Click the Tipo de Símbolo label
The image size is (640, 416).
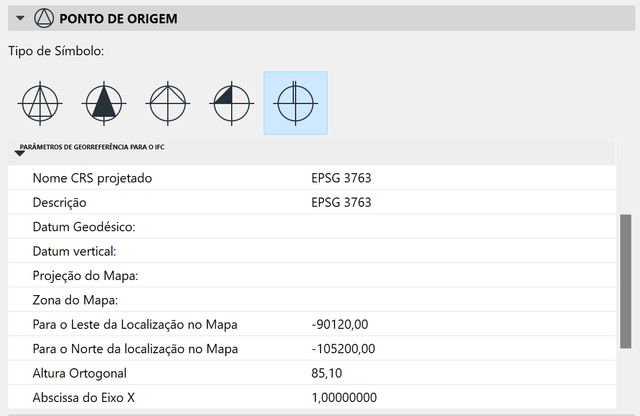coord(56,51)
